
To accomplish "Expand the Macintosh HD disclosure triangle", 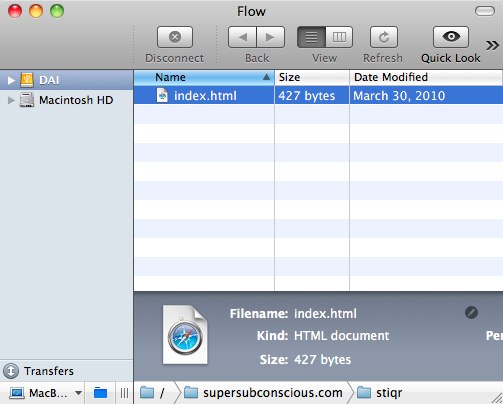I will coord(11,100).
